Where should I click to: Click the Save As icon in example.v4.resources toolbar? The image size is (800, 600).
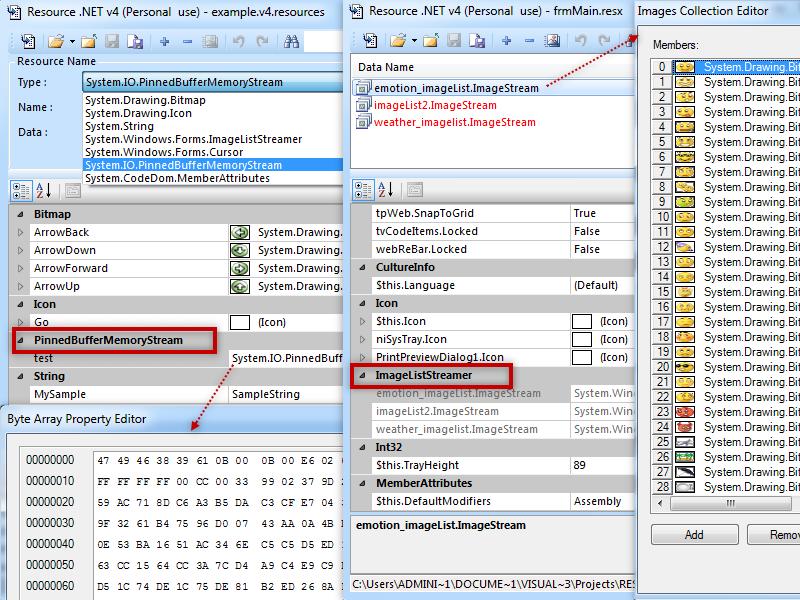(x=135, y=42)
